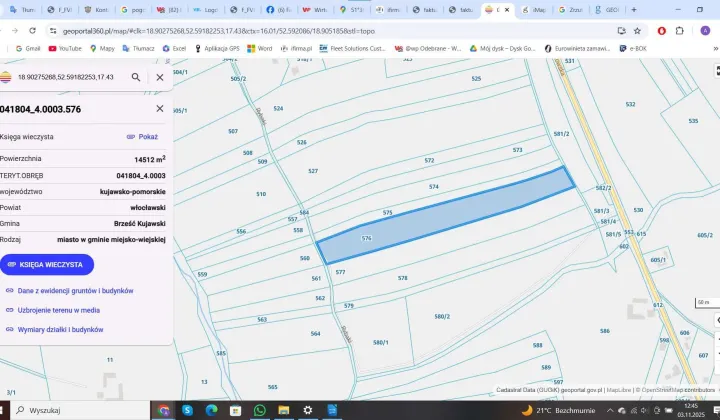Clear the search box with X icon
The width and height of the screenshot is (720, 420).
160,77
